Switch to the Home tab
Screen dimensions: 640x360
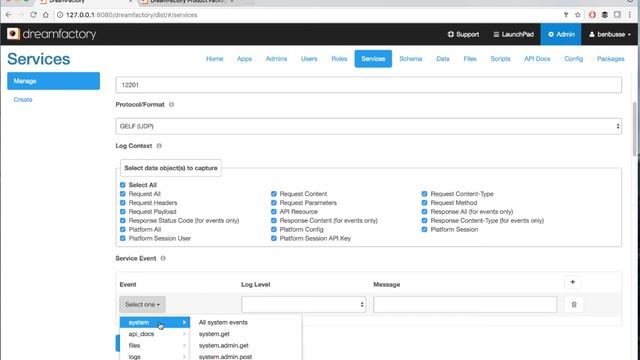pos(215,59)
